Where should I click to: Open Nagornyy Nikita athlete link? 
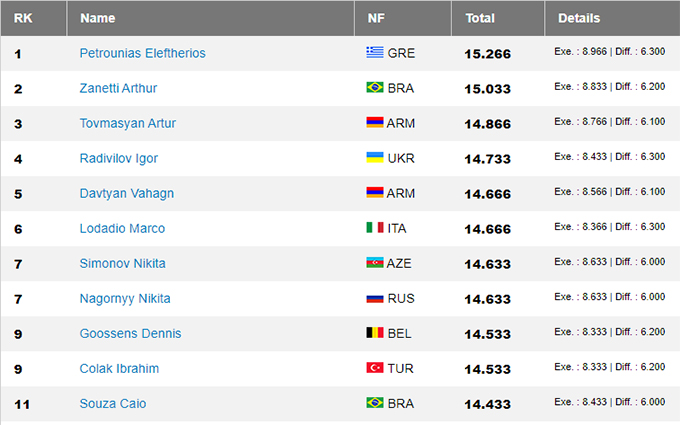tap(124, 298)
